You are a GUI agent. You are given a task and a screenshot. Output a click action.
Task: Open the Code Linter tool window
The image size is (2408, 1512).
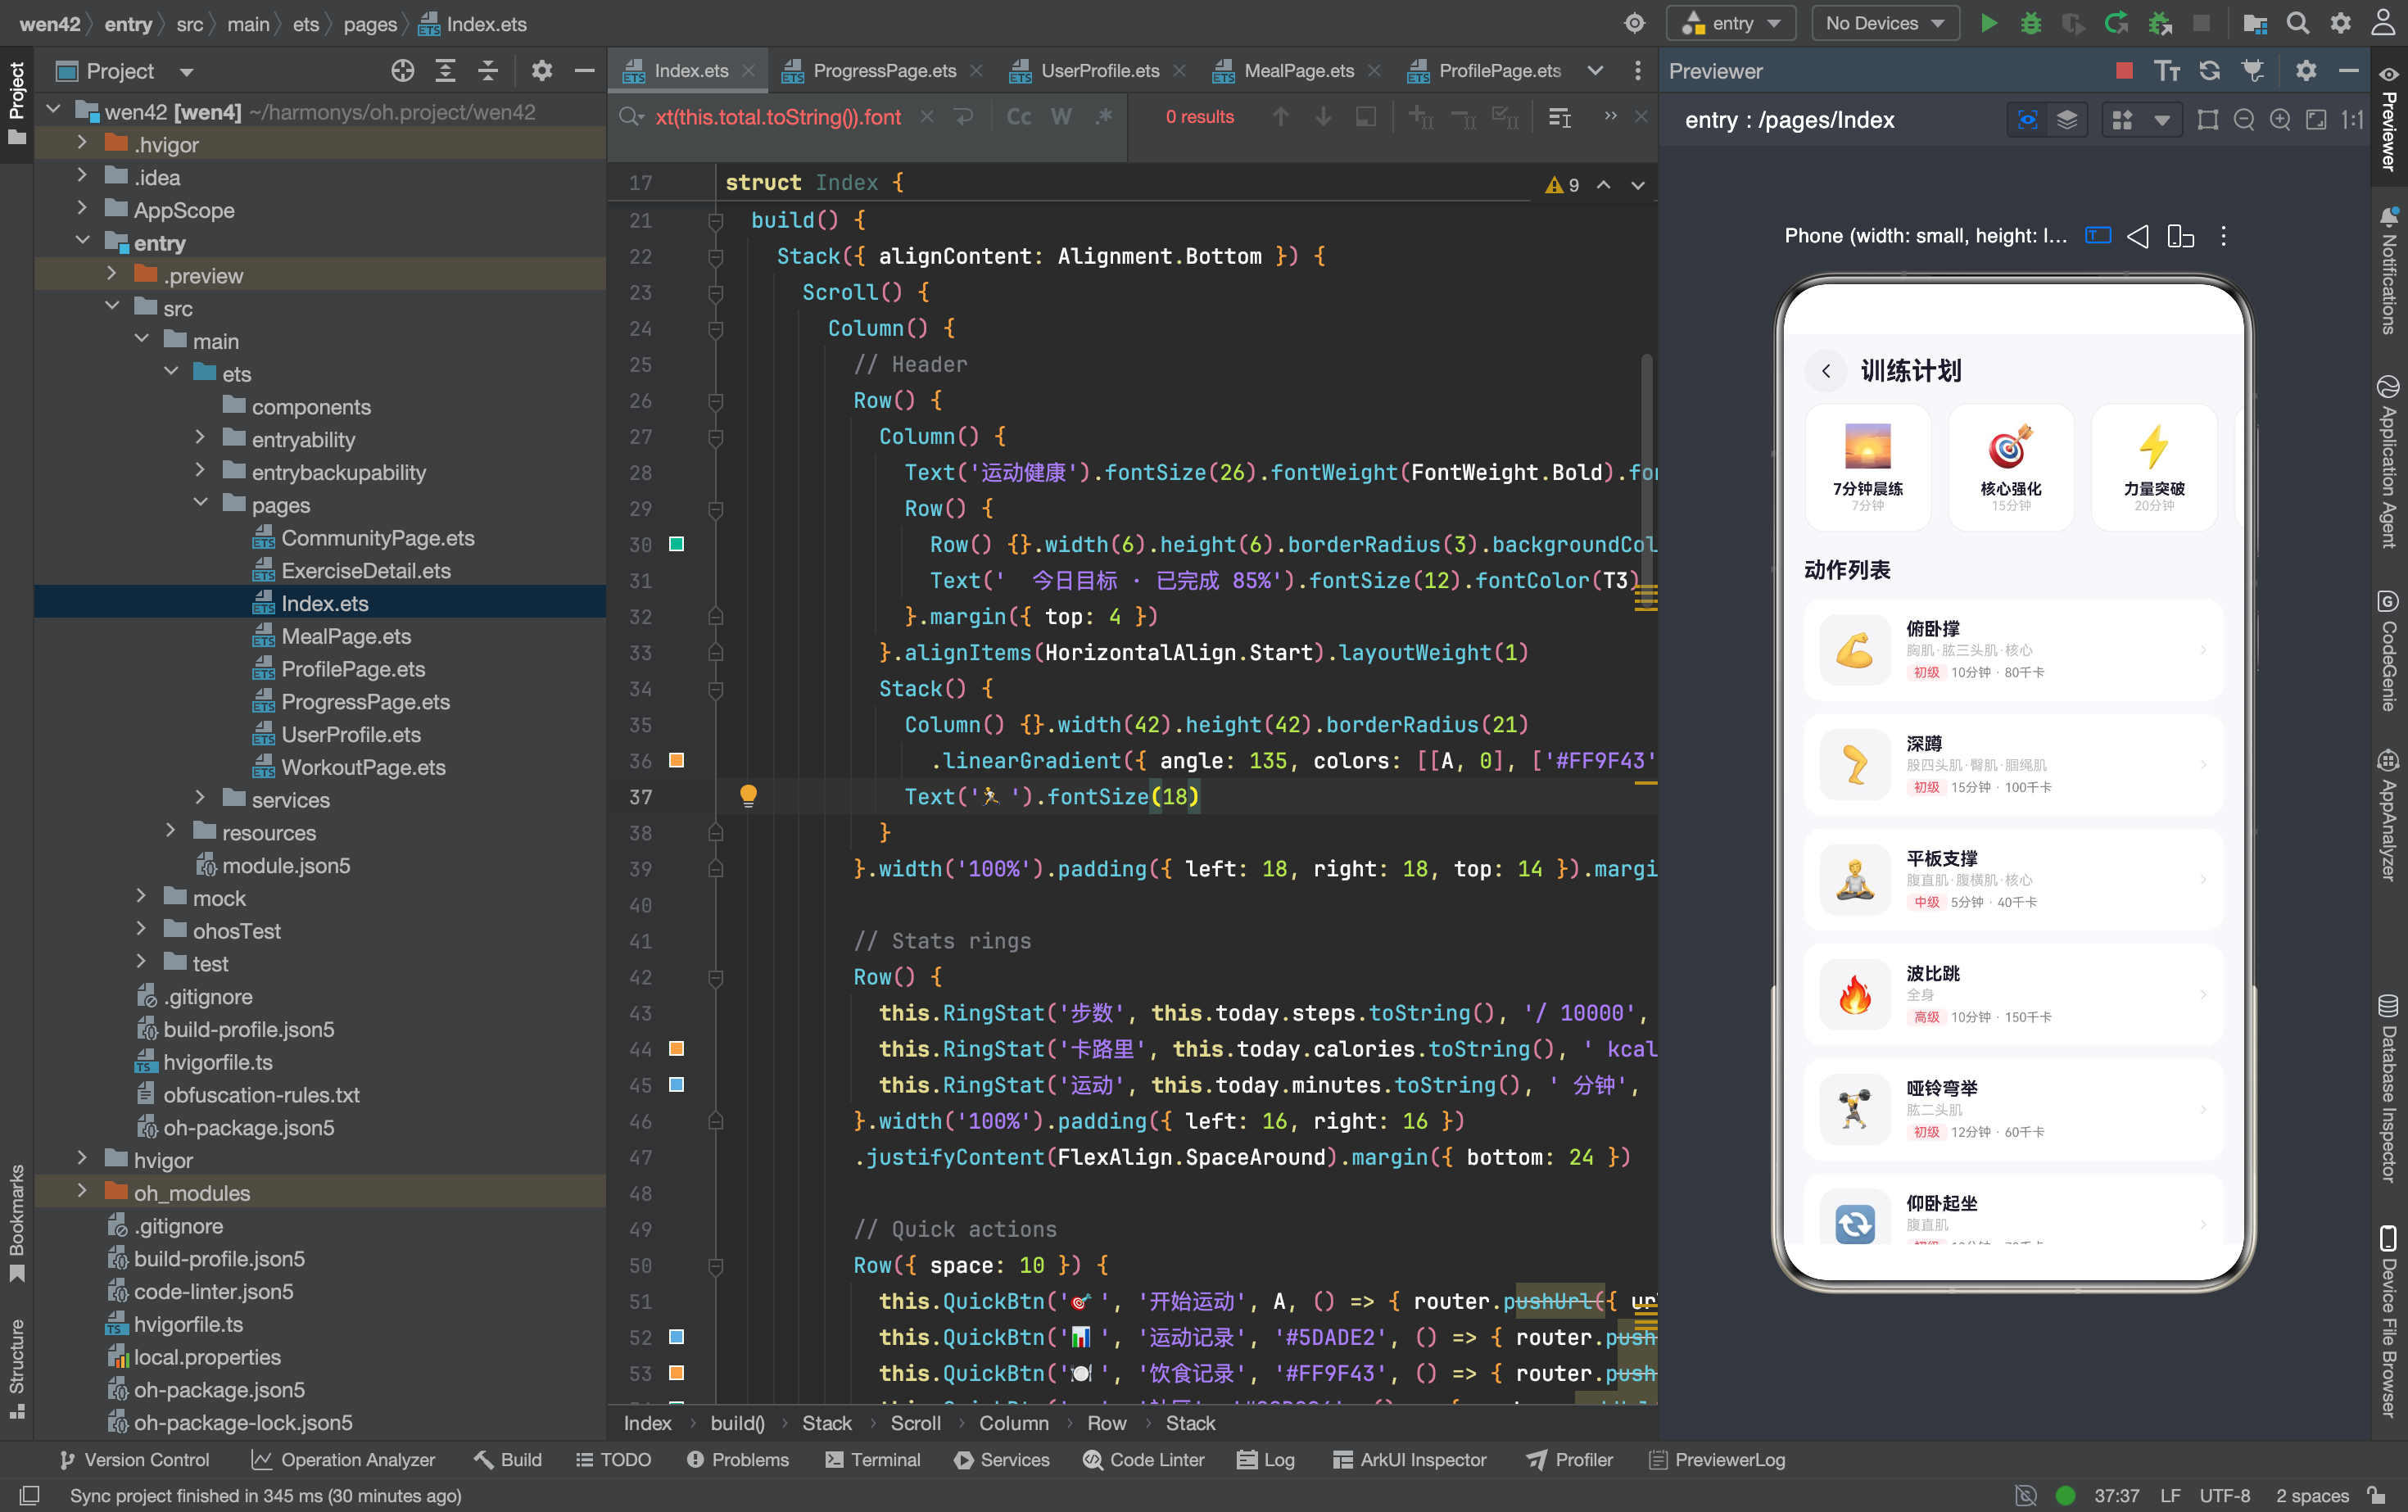1144,1459
